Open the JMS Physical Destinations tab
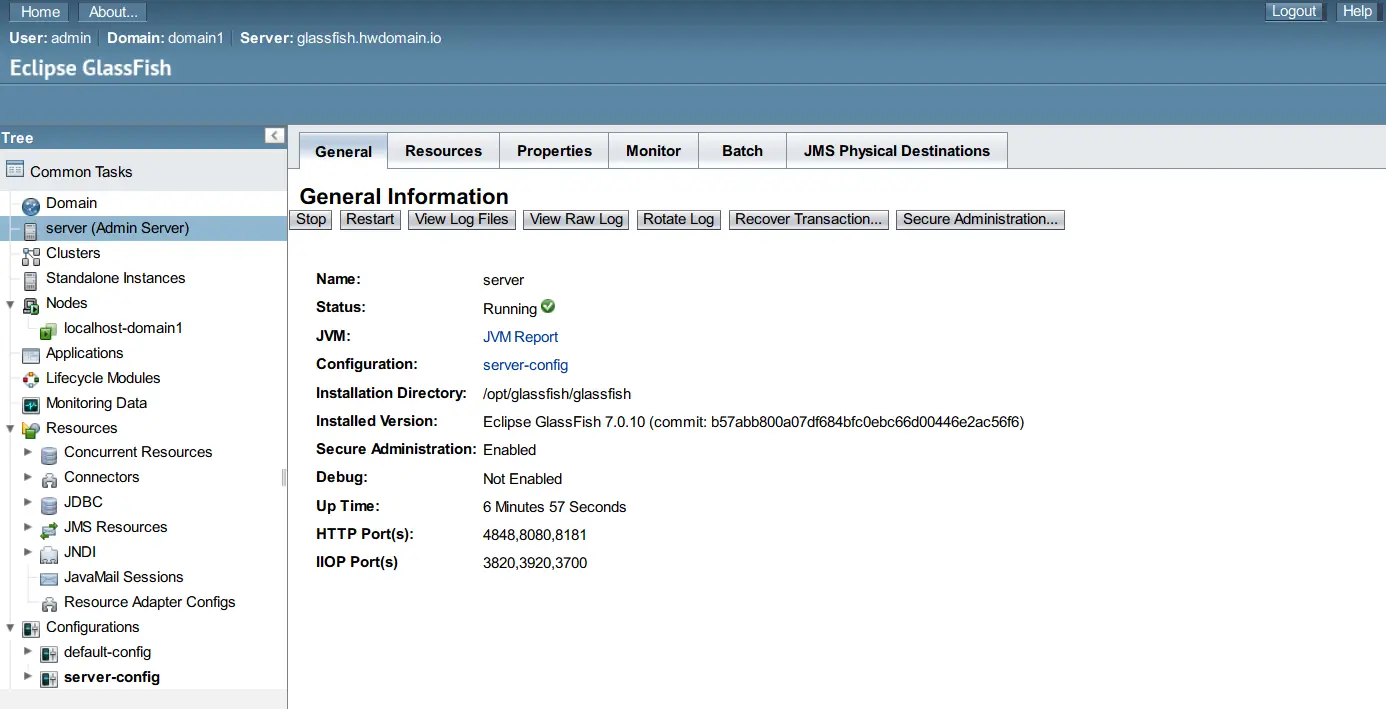1386x709 pixels. (x=896, y=150)
